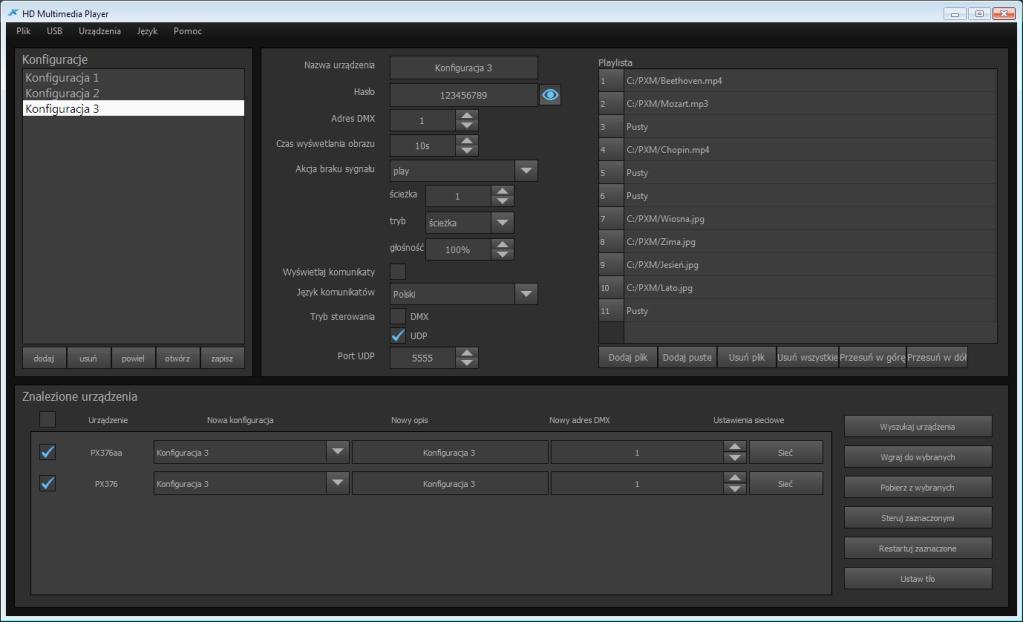Expand new configuration dropdown for PX376
Viewport: 1023px width, 622px height.
coord(337,483)
